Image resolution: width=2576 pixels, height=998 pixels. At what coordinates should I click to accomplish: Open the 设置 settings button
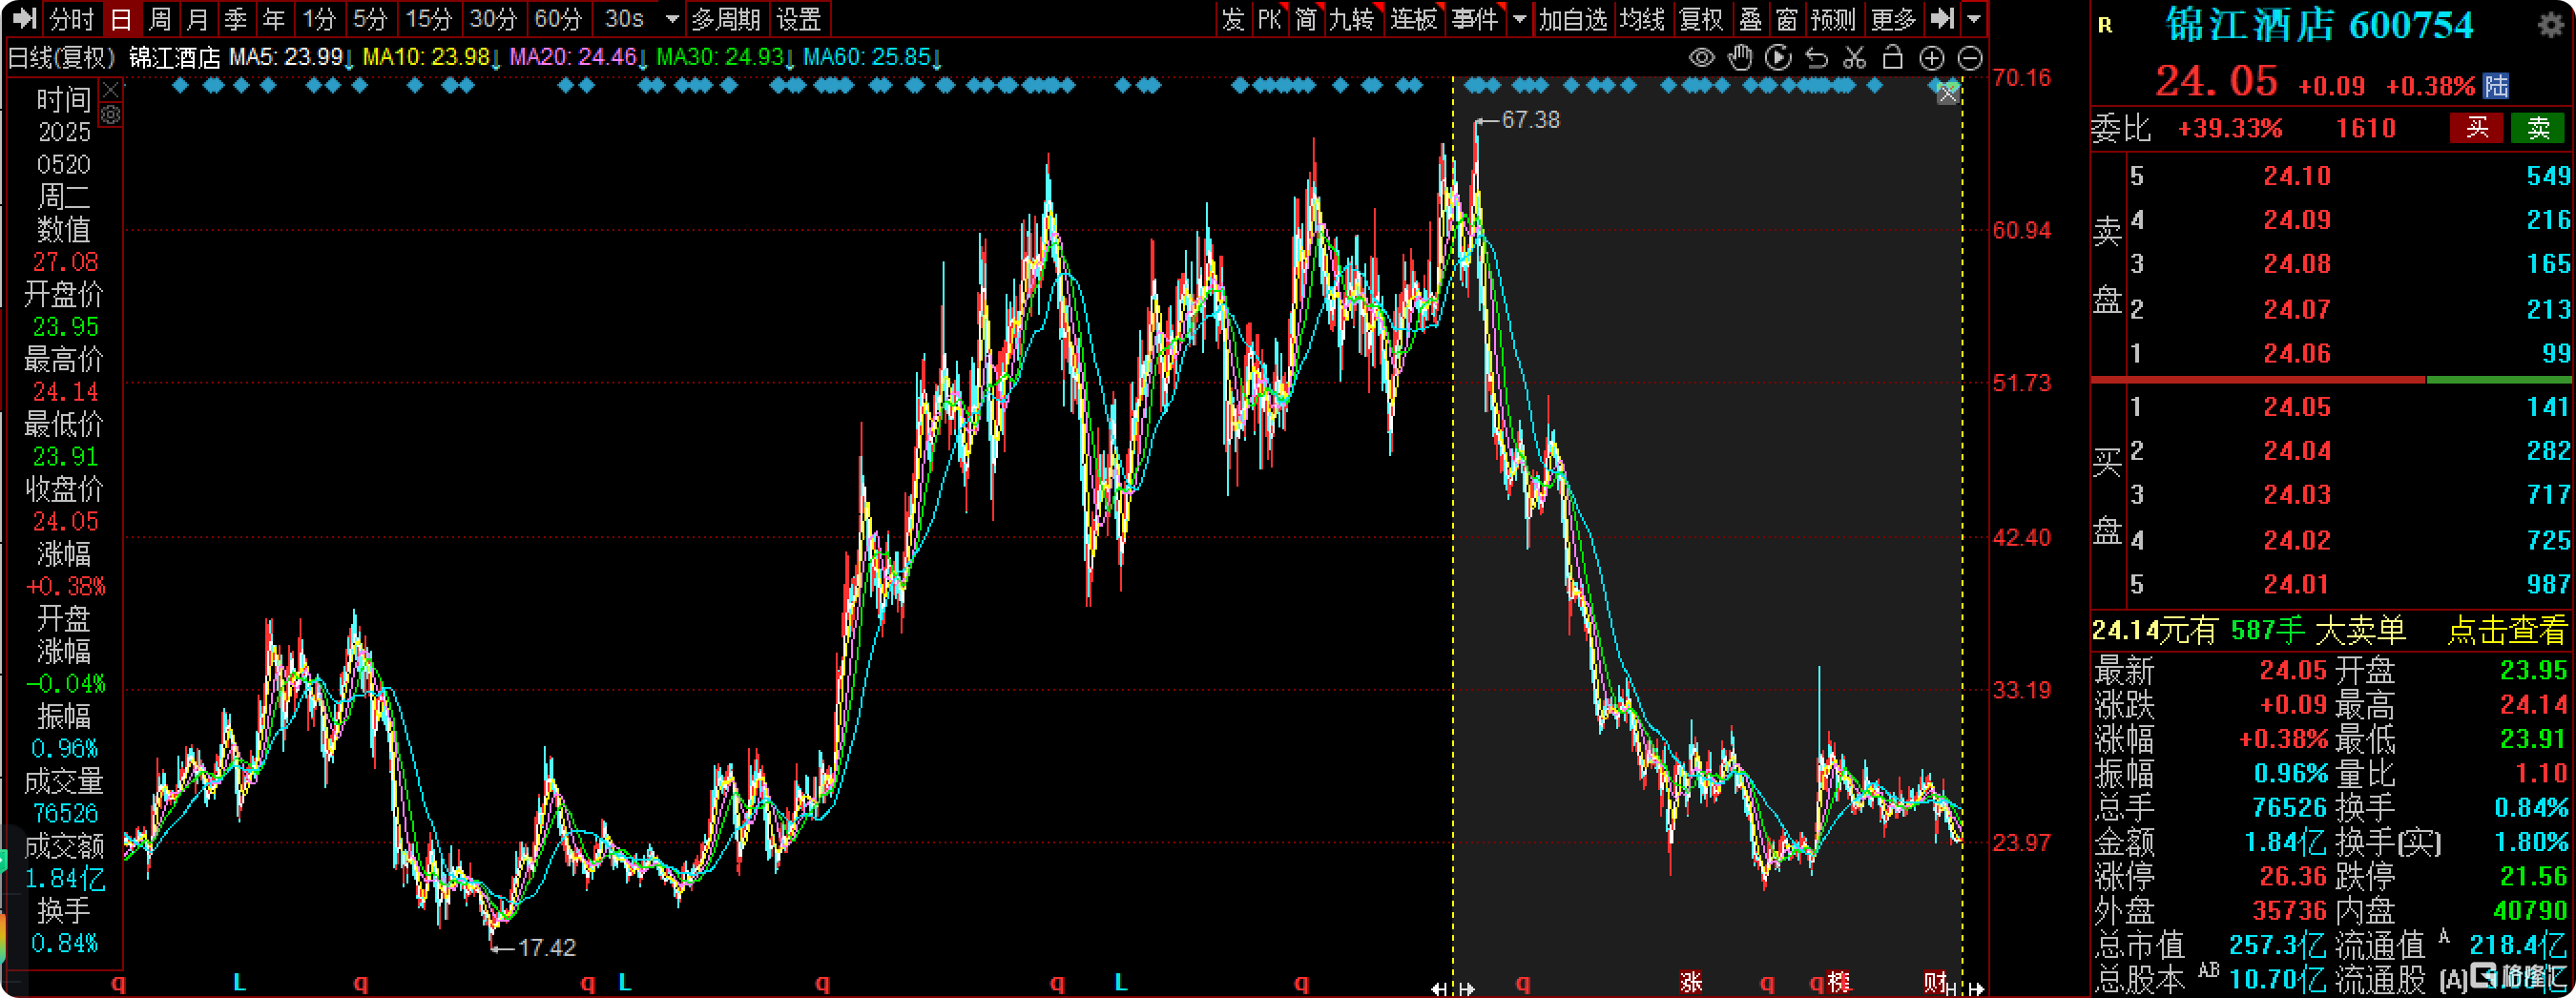[x=799, y=18]
